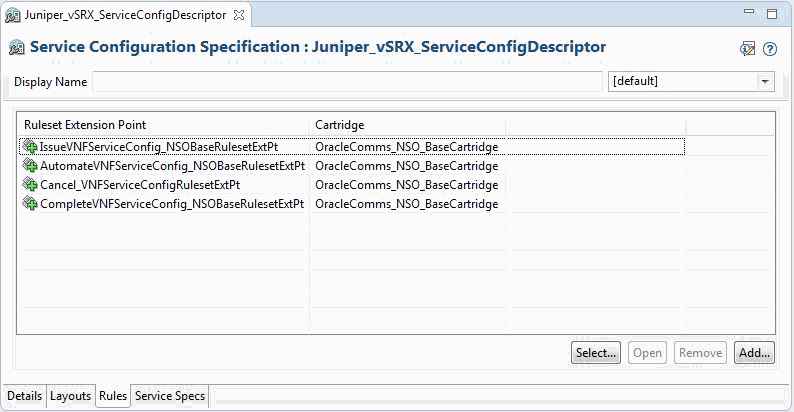Select the Juniper_vSRX_ServiceConfigDescriptor editor tab
This screenshot has width=794, height=412.
coord(125,15)
